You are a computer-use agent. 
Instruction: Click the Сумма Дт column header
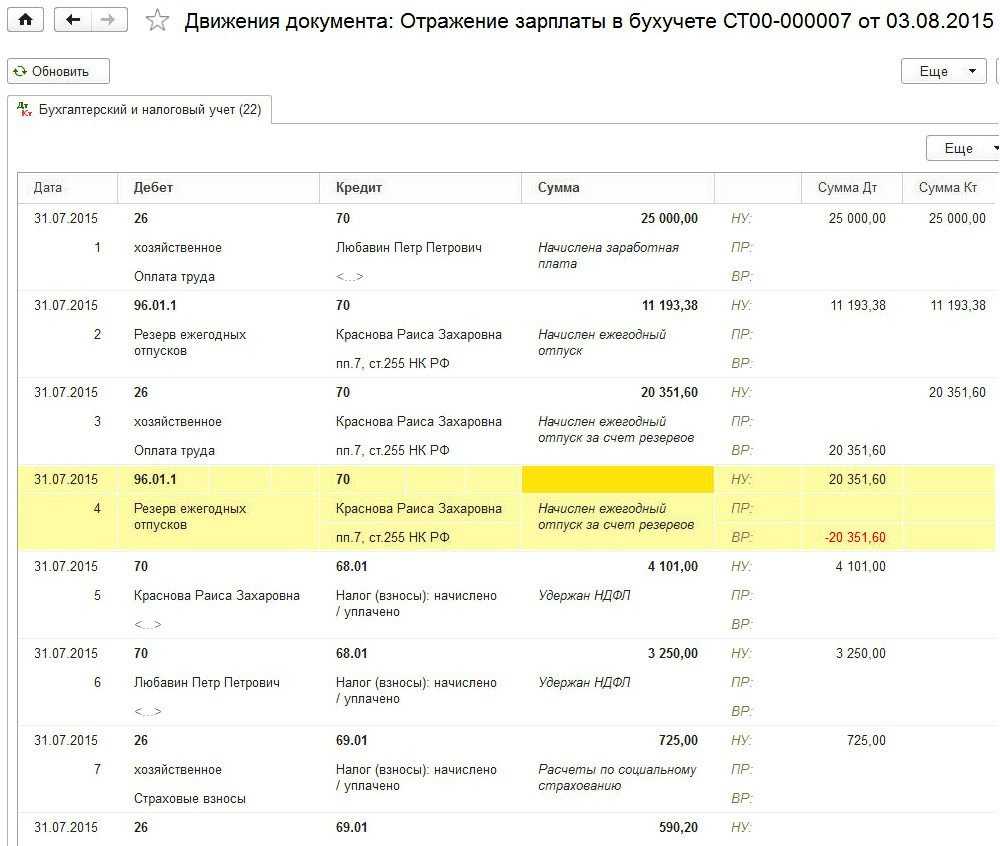click(x=847, y=187)
